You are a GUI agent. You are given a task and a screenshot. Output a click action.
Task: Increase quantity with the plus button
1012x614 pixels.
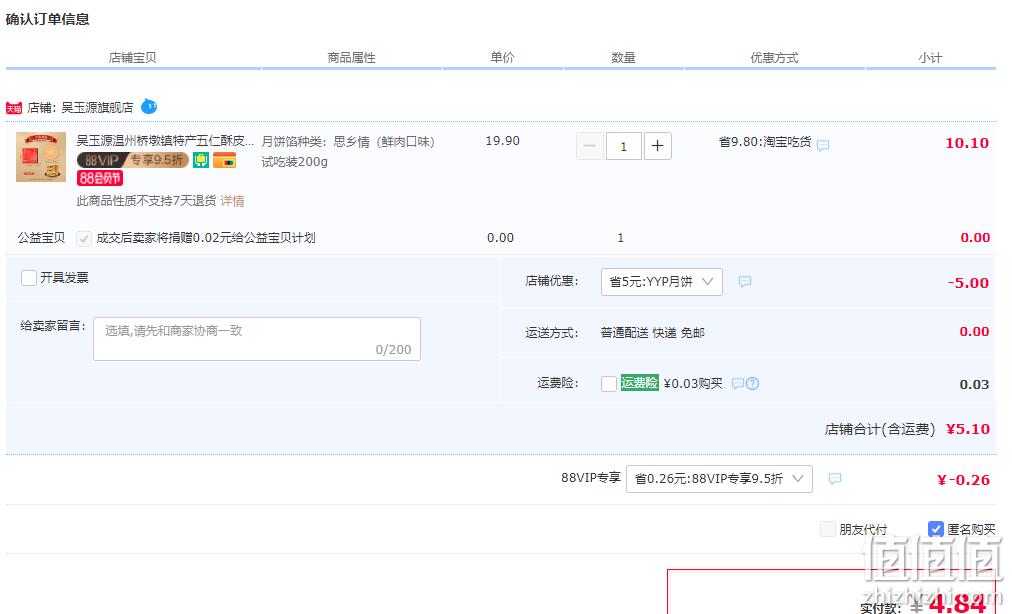pyautogui.click(x=657, y=146)
